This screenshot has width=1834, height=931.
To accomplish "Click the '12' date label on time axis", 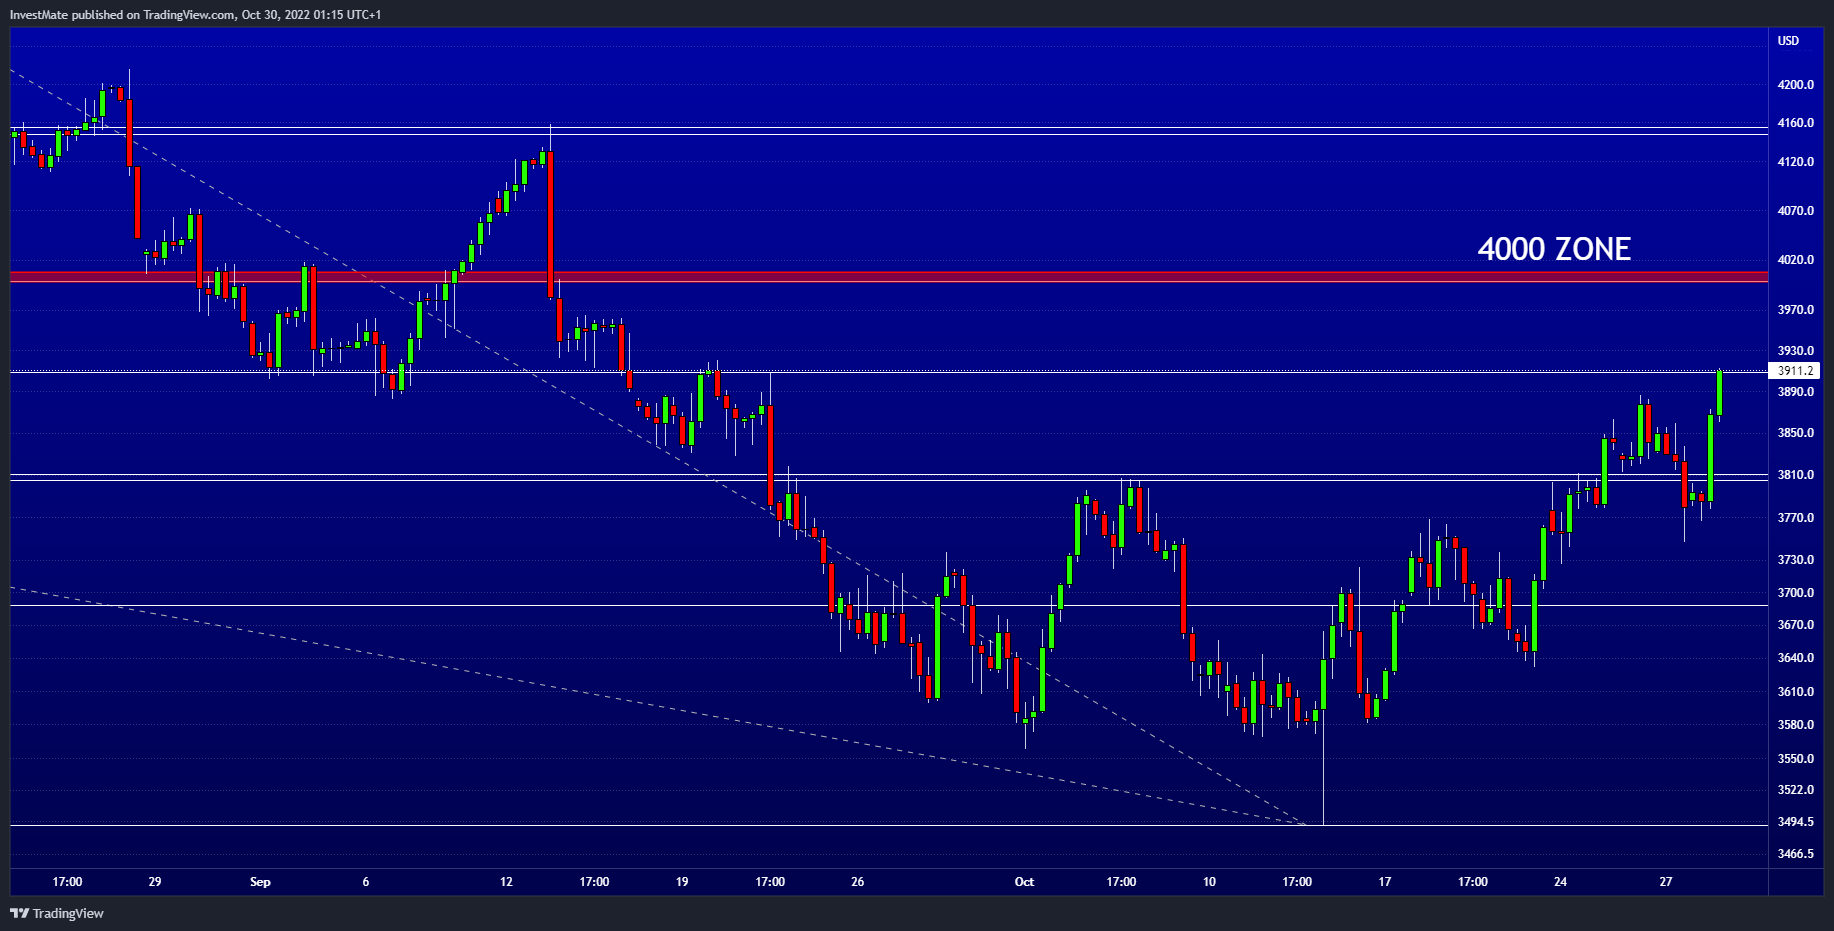I will tap(506, 882).
